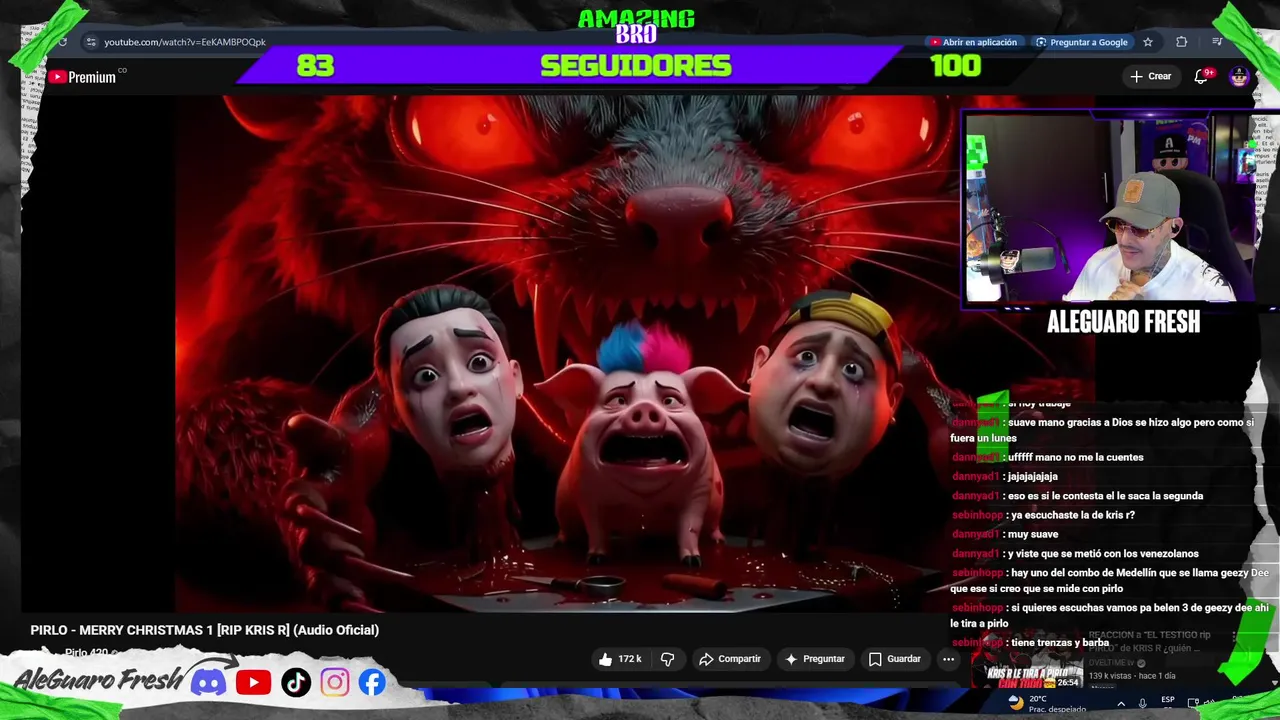Click the channel name 'Pirlo 420' below title

click(86, 653)
